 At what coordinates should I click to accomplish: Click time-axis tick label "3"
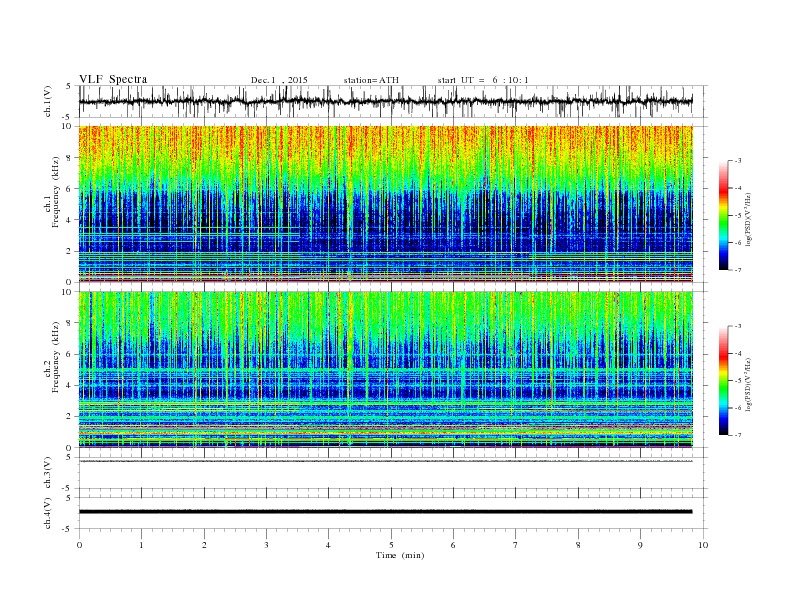[266, 545]
